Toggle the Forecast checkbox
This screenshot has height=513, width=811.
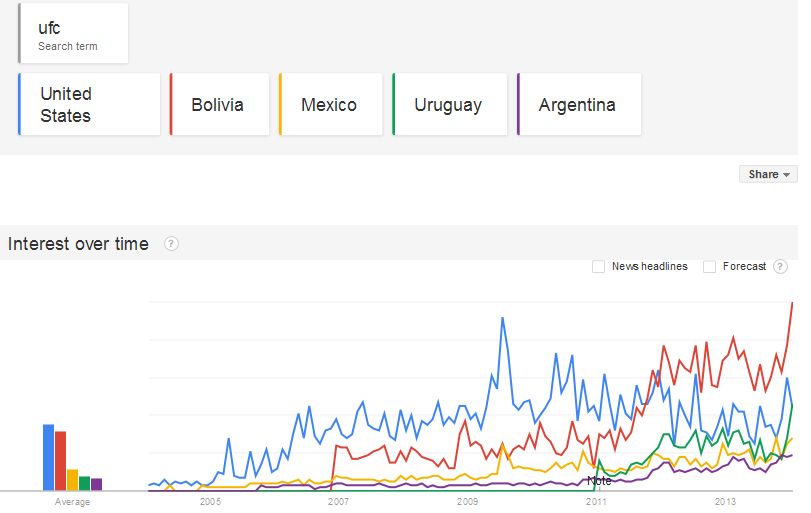(709, 267)
